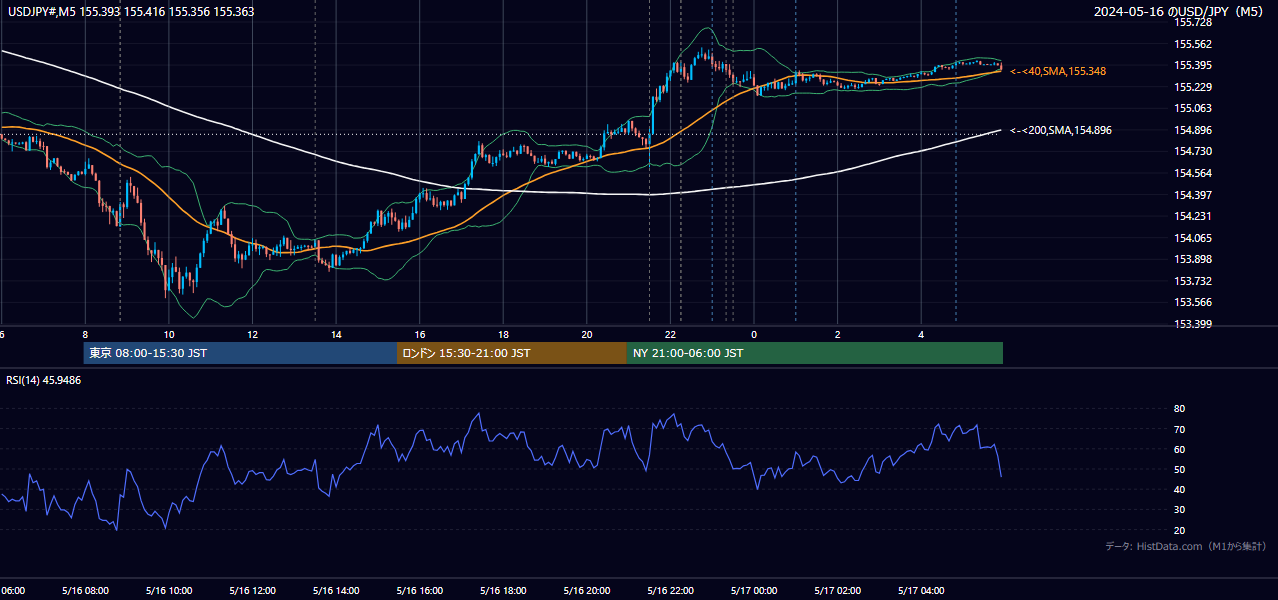
Task: Click the RSI axis level 40
Action: 1179,489
